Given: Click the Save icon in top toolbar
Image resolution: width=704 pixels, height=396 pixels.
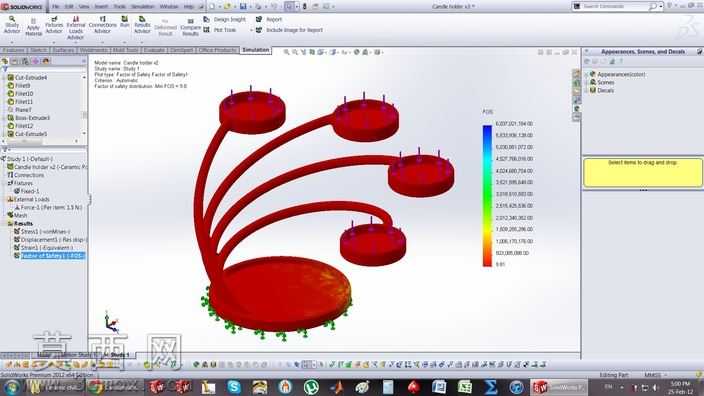Looking at the screenshot, I should click(243, 7).
